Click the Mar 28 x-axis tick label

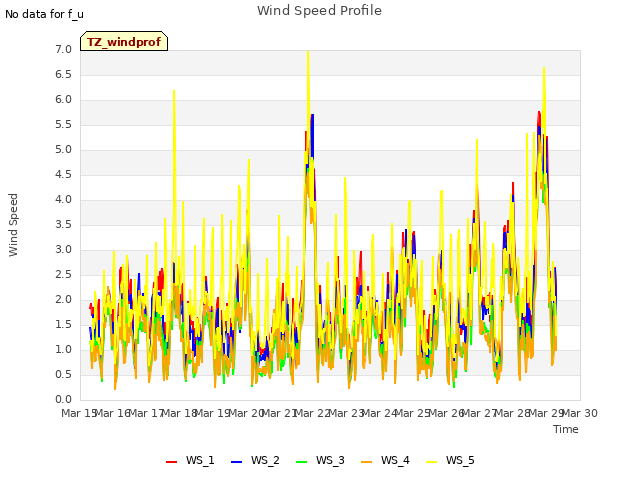coord(513,413)
